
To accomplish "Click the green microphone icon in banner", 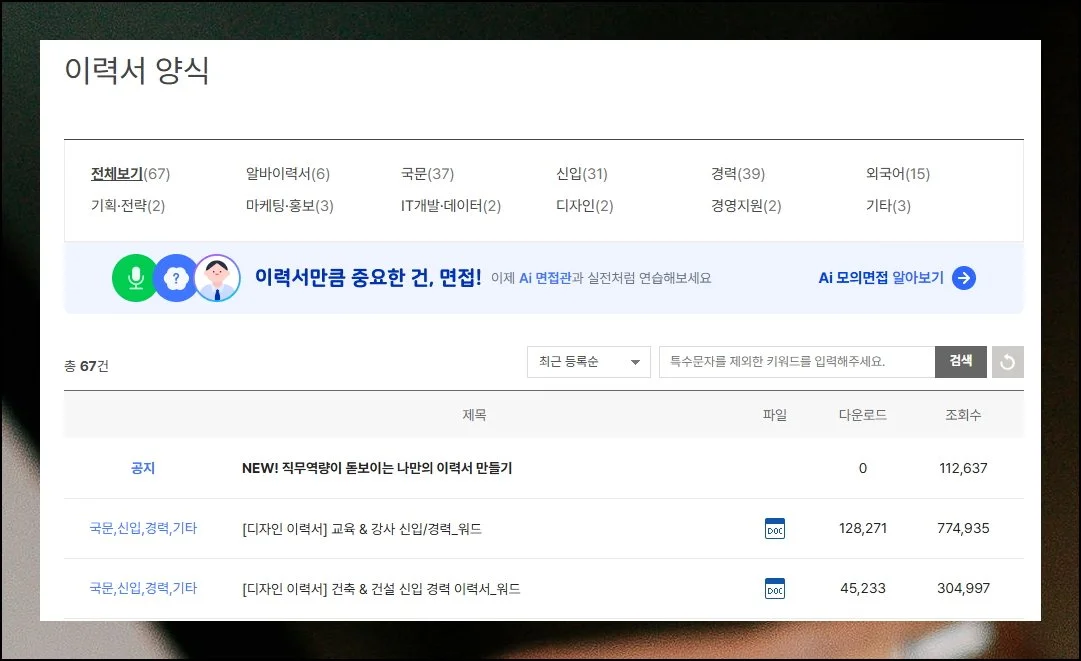I will (135, 278).
